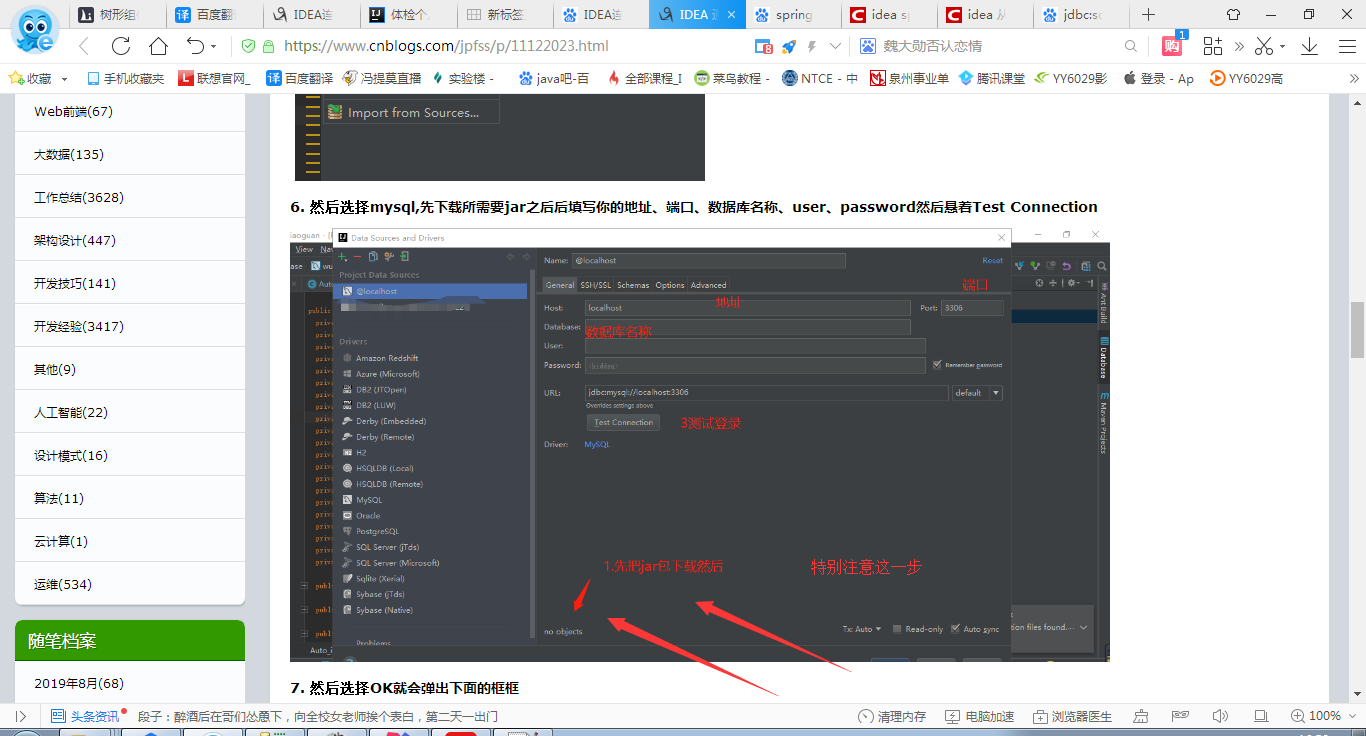Click Test Connection in the dialog image

623,422
